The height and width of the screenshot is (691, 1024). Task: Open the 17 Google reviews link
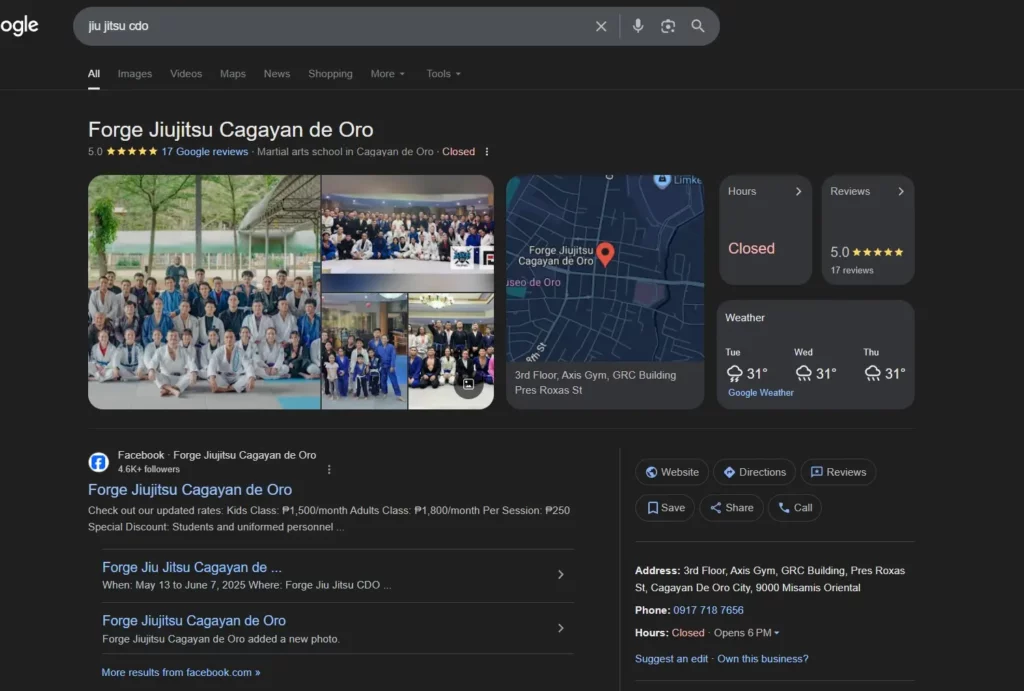point(204,152)
